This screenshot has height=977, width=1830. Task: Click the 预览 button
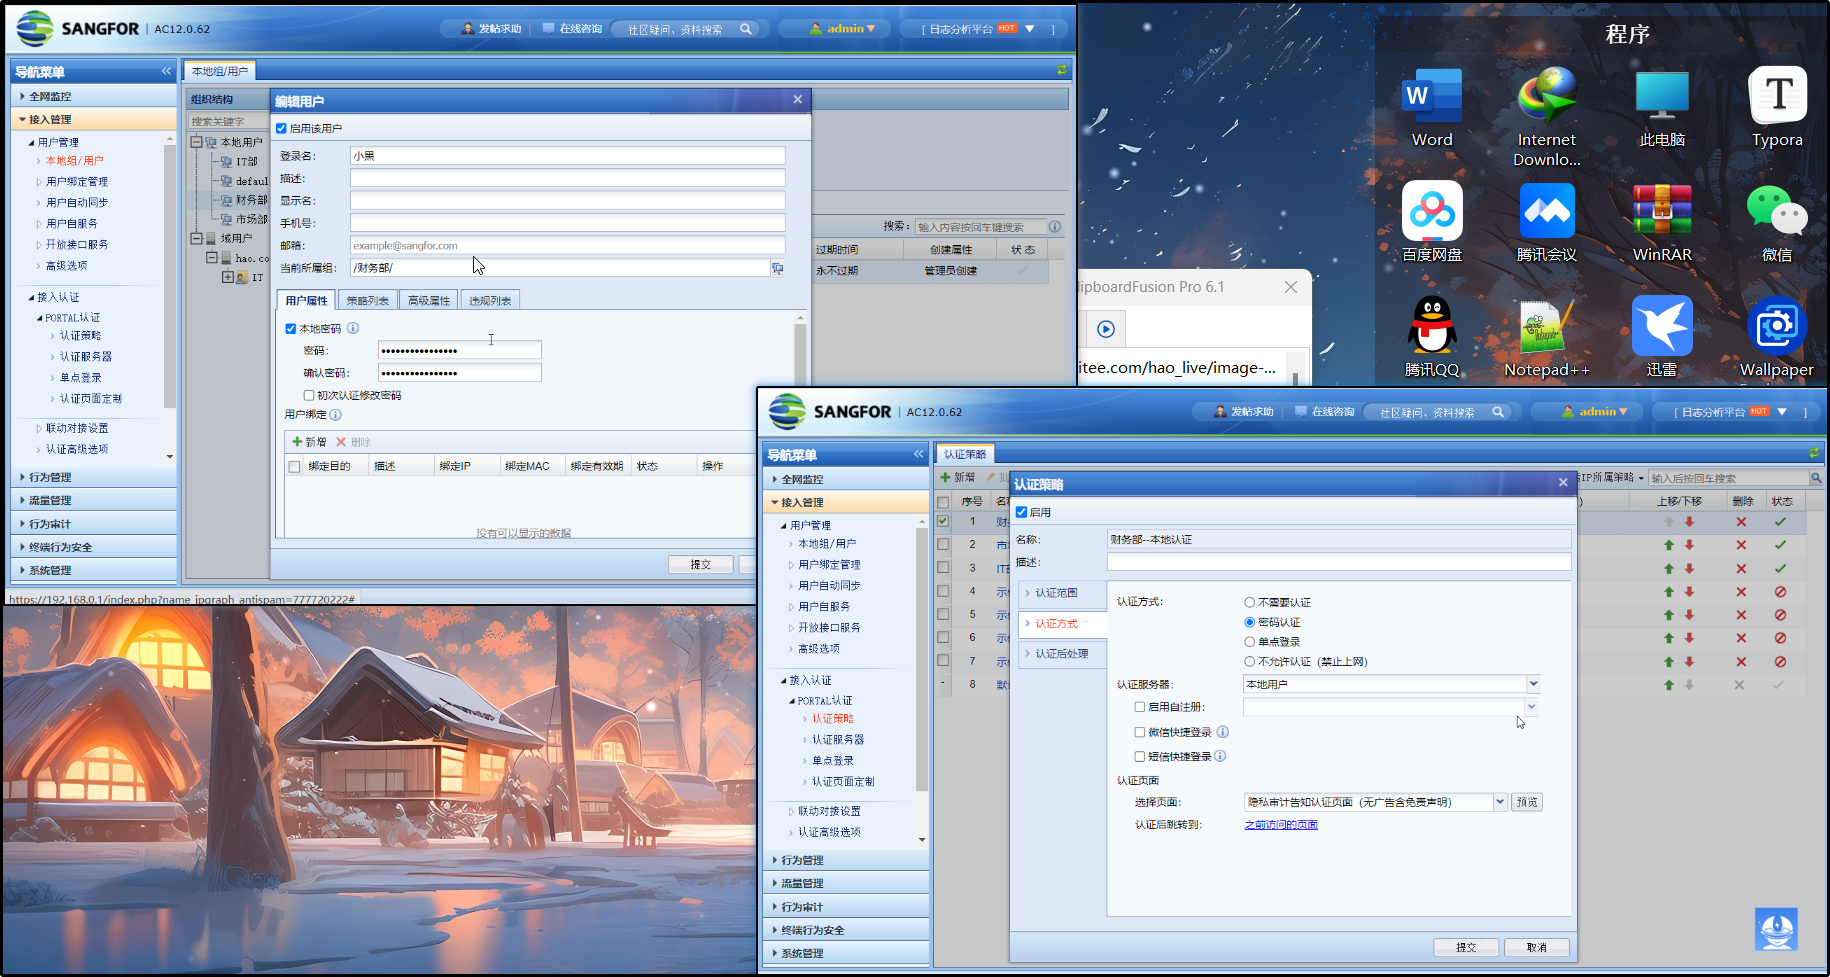(x=1527, y=802)
